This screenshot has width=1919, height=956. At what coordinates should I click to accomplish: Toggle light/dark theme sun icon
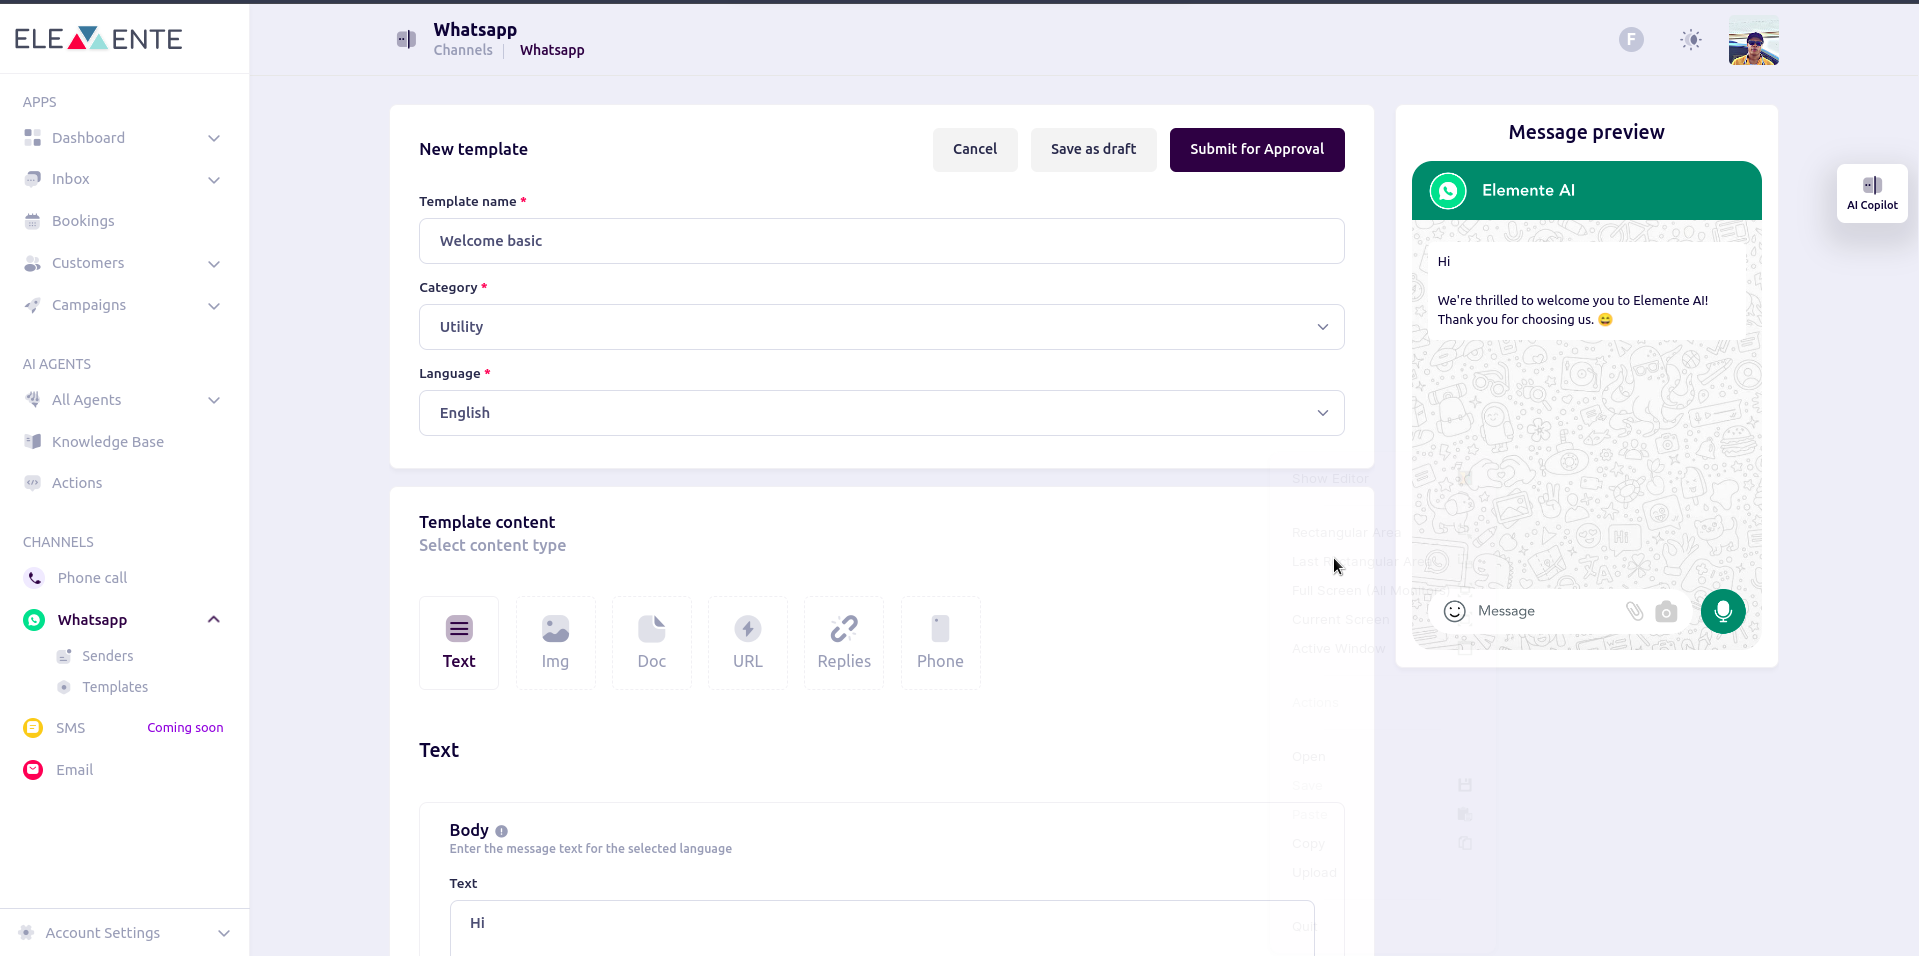tap(1691, 39)
